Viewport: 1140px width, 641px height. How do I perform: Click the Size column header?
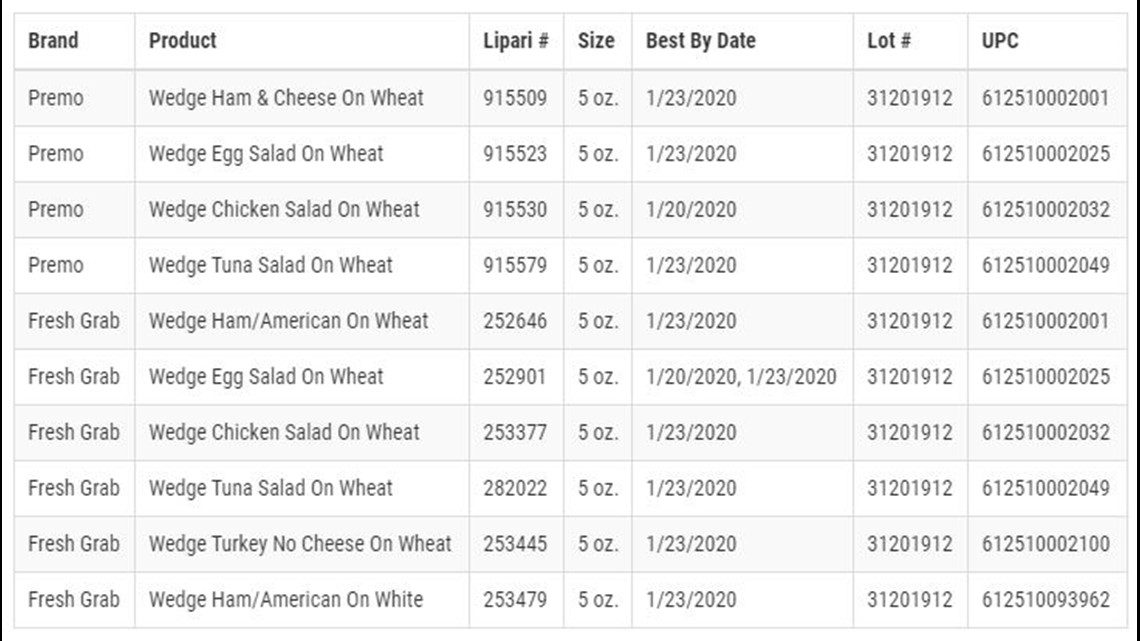596,41
